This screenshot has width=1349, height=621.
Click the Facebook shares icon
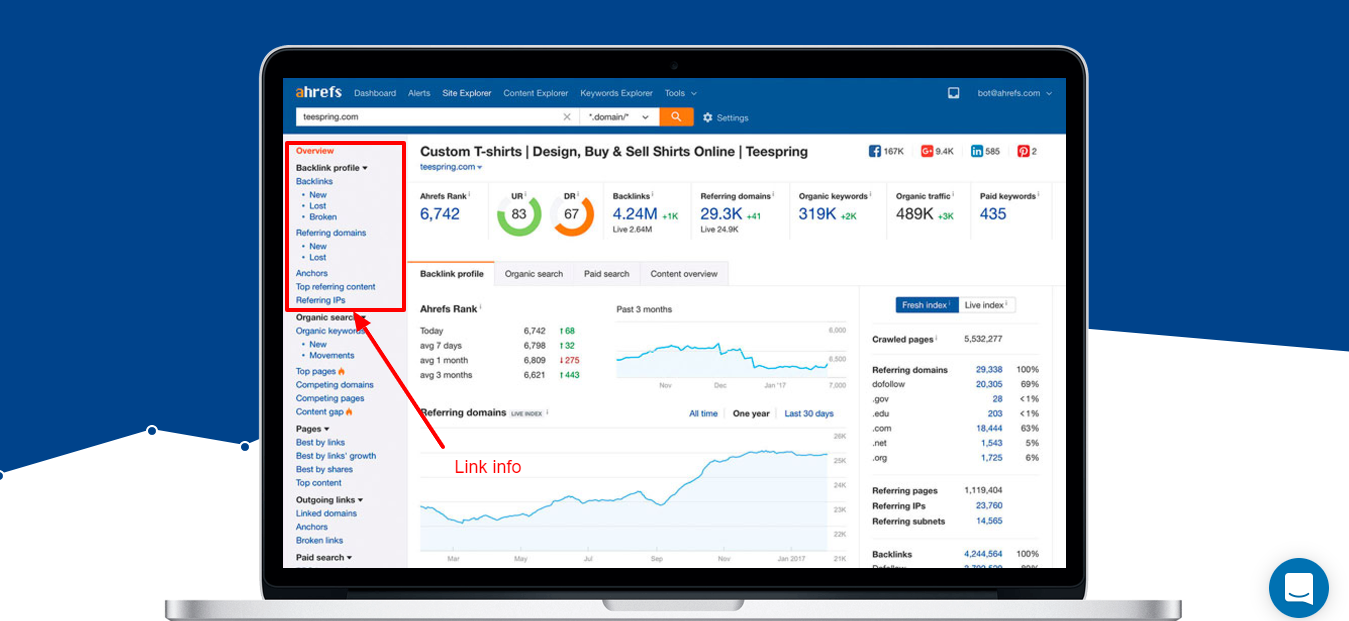[875, 151]
